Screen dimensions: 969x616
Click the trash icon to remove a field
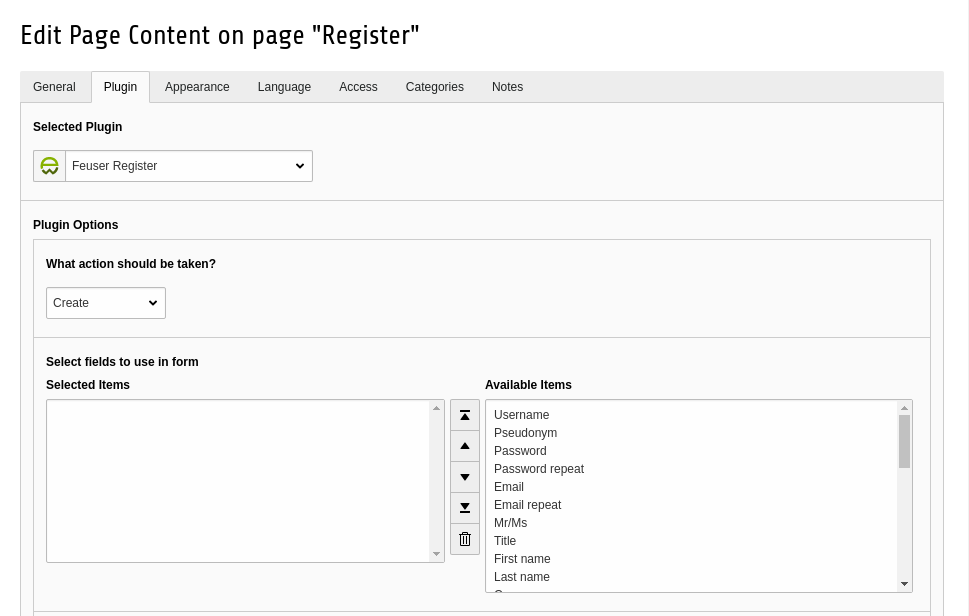[465, 538]
